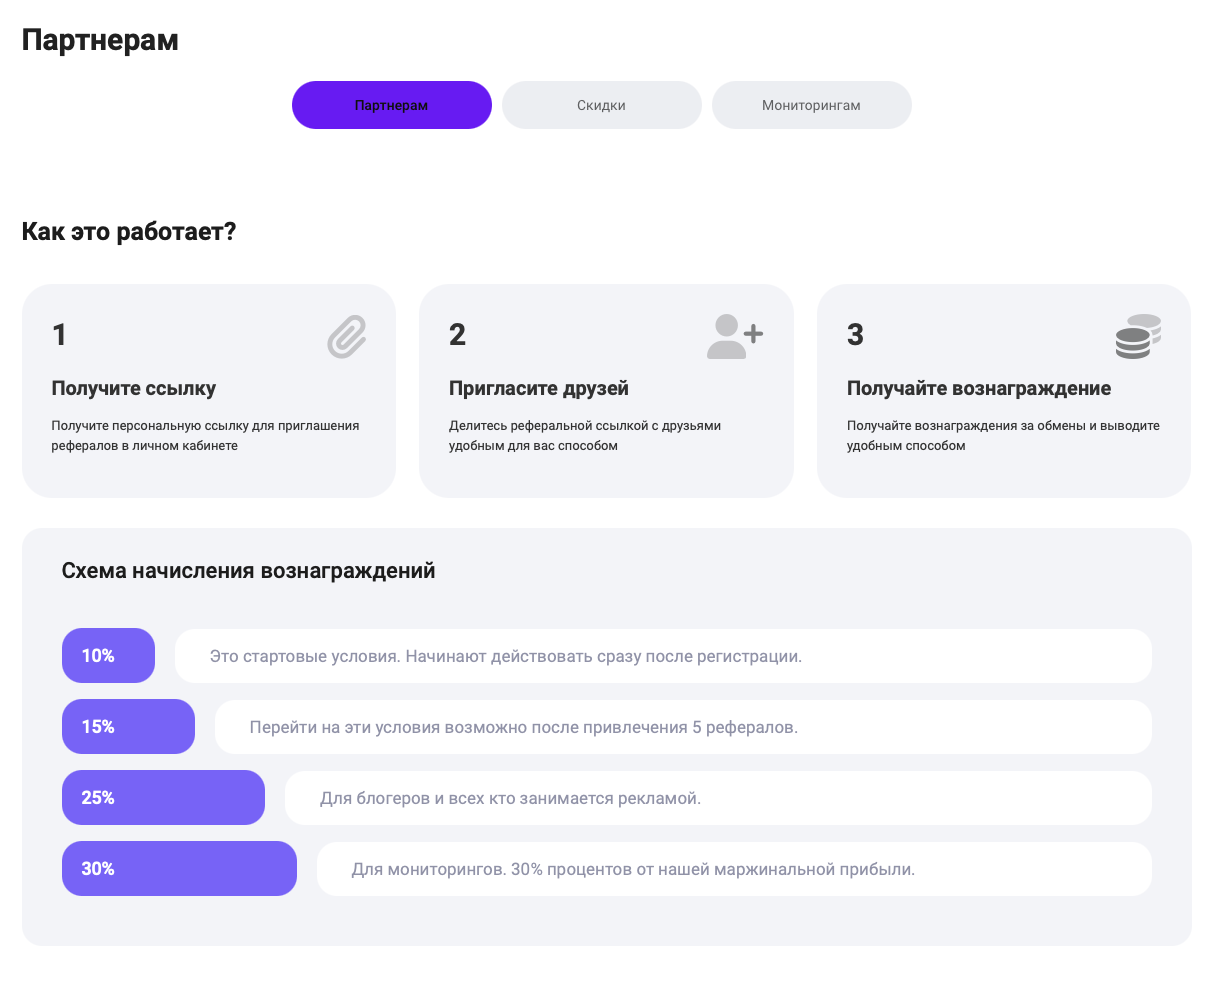
Task: Click the monitorings margin profit text bar
Action: [x=733, y=868]
